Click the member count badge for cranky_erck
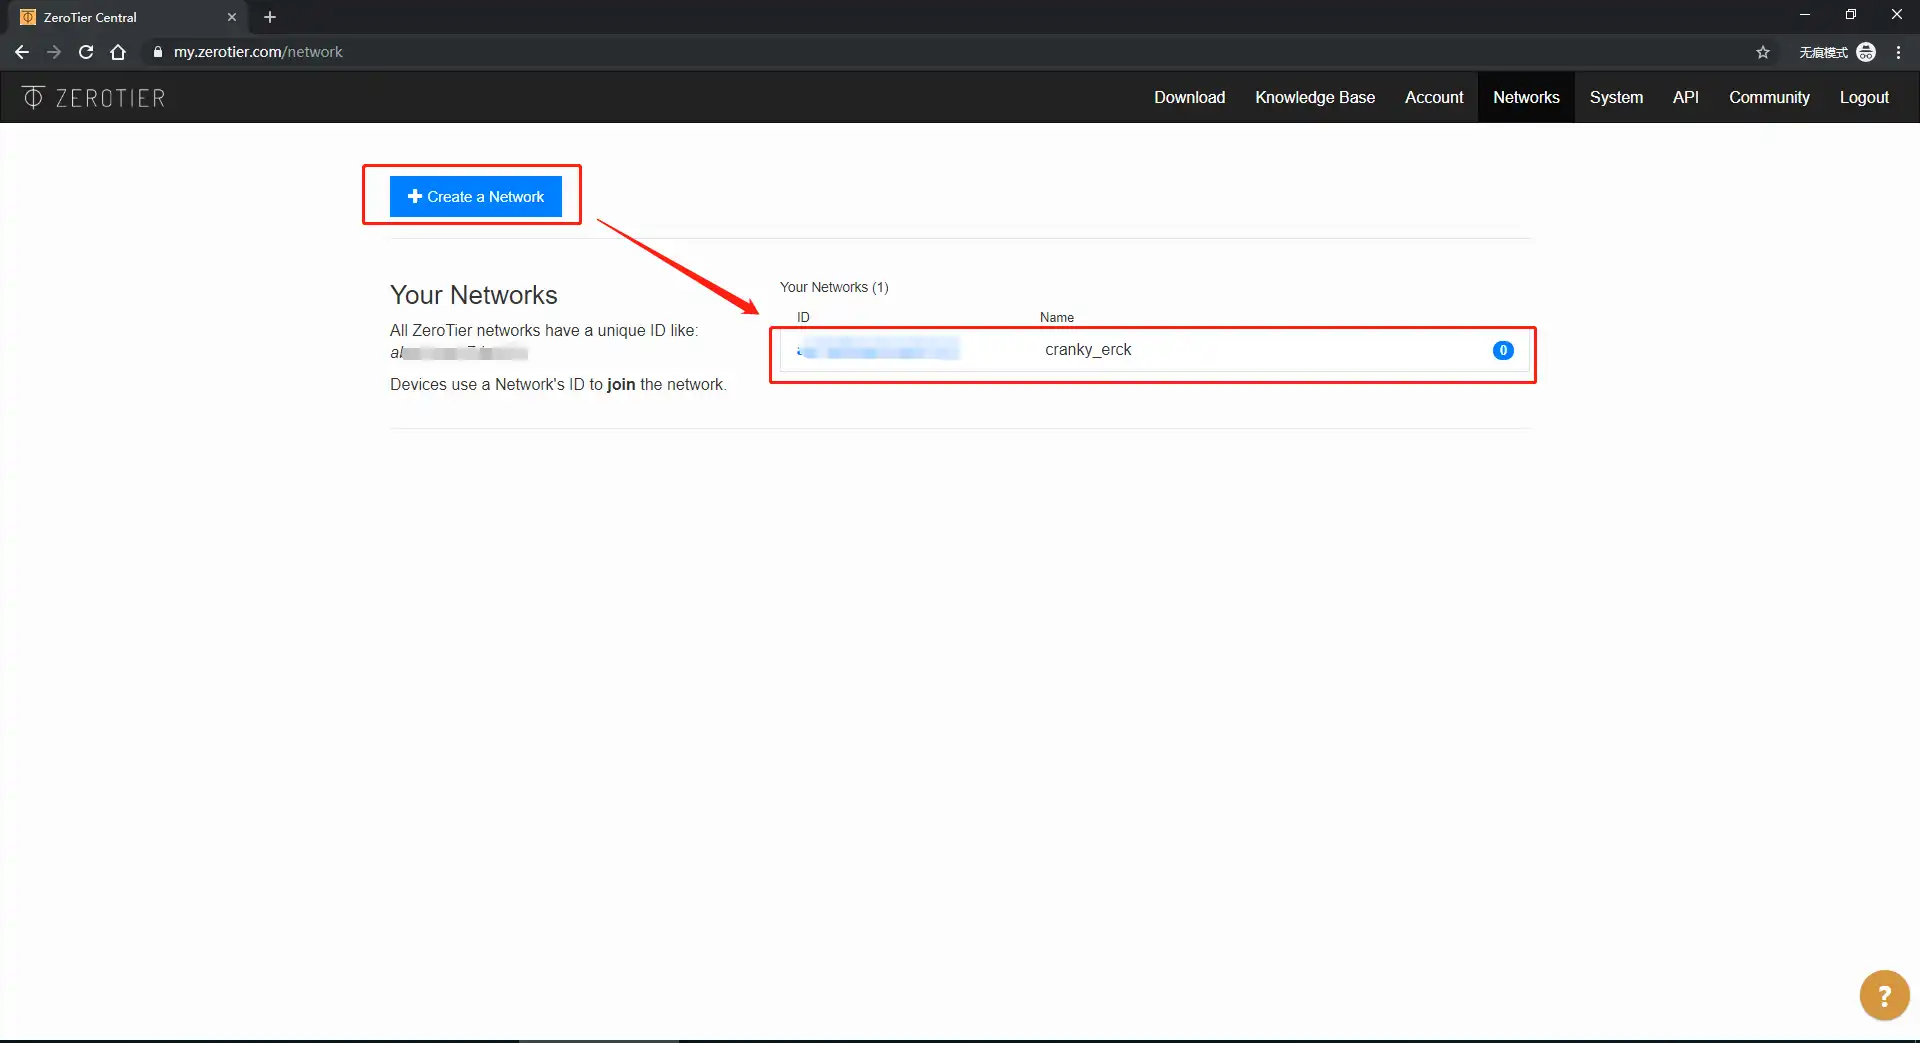 [1503, 350]
